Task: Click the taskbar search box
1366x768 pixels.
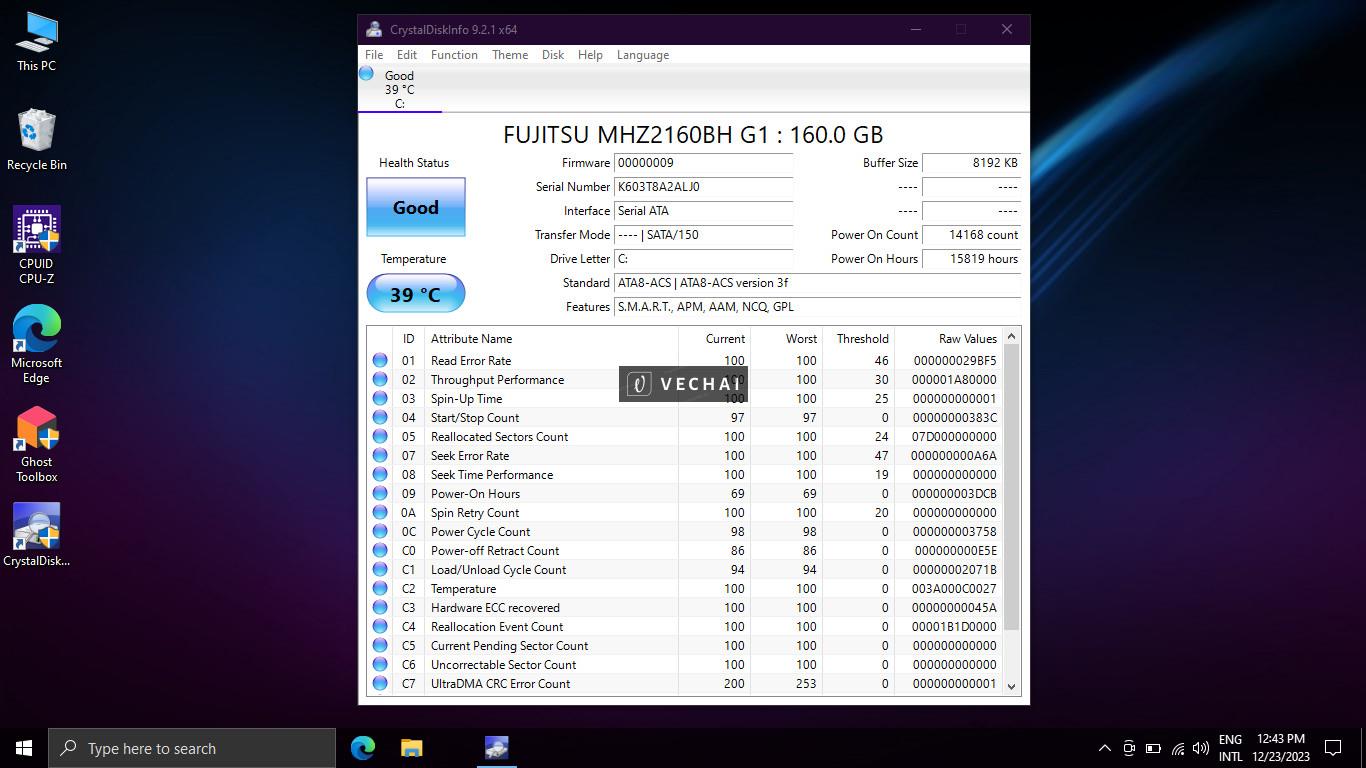Action: tap(192, 748)
